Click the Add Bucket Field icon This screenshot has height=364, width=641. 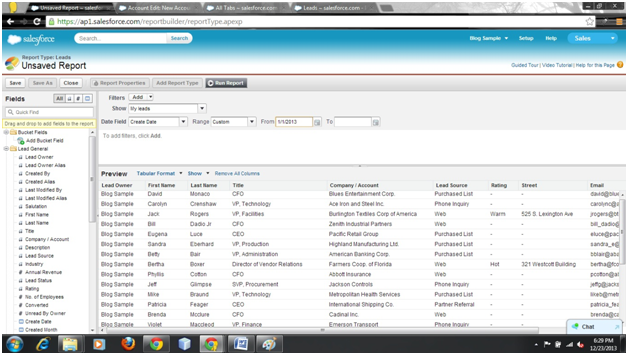coord(21,141)
